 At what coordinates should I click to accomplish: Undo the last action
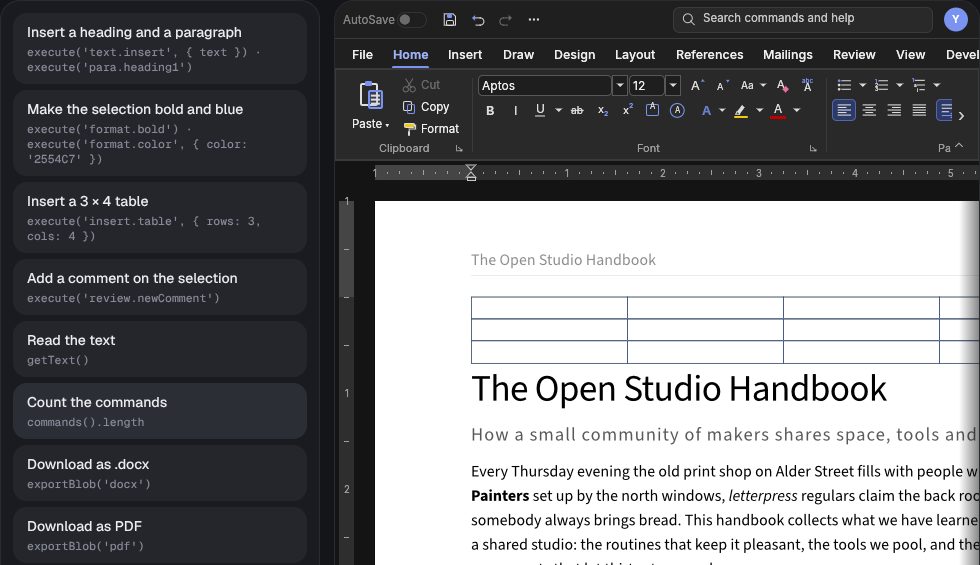coord(478,20)
